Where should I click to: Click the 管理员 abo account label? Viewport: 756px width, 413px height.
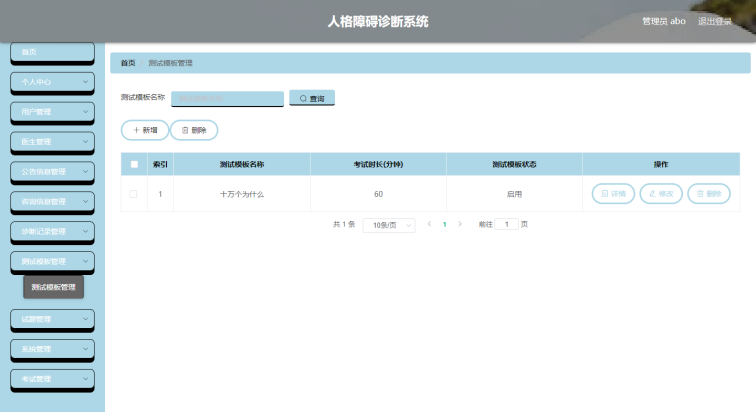[x=663, y=21]
